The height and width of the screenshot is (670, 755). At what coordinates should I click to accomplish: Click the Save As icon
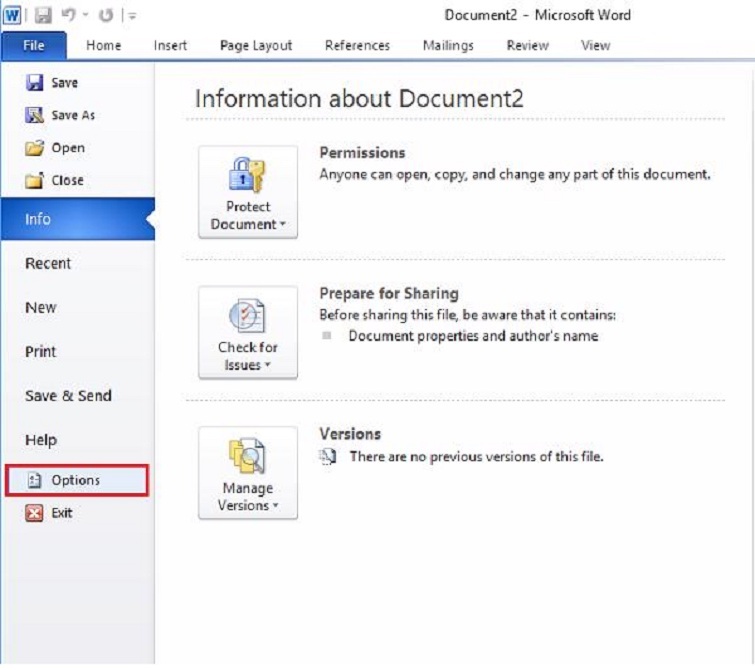coord(35,115)
